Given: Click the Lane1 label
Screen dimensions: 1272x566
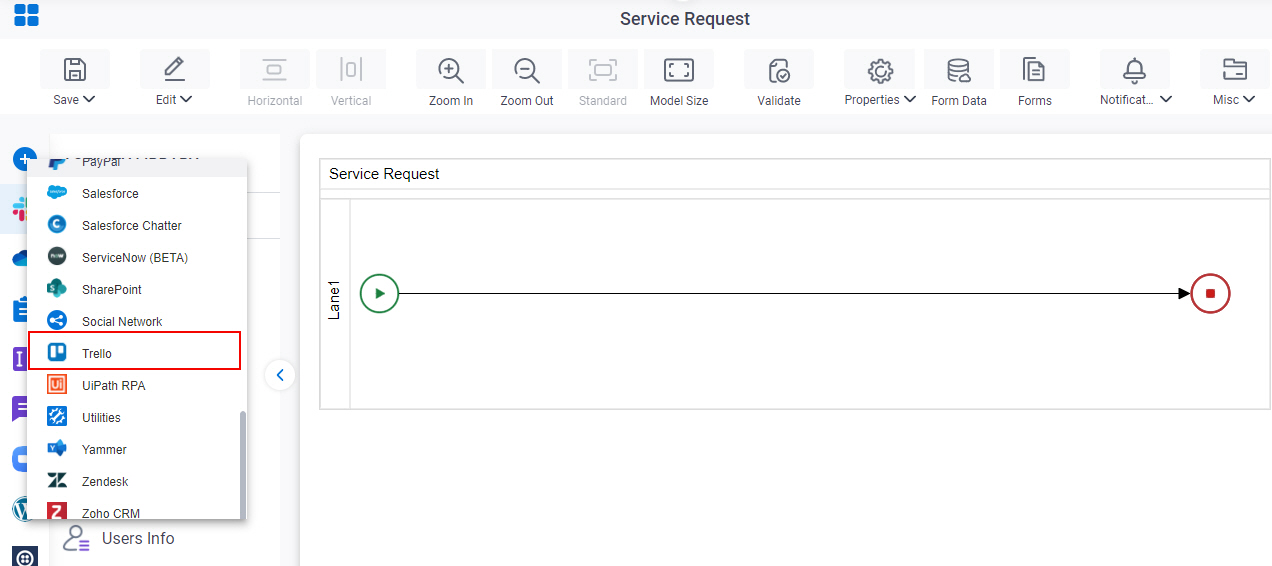Looking at the screenshot, I should 335,300.
